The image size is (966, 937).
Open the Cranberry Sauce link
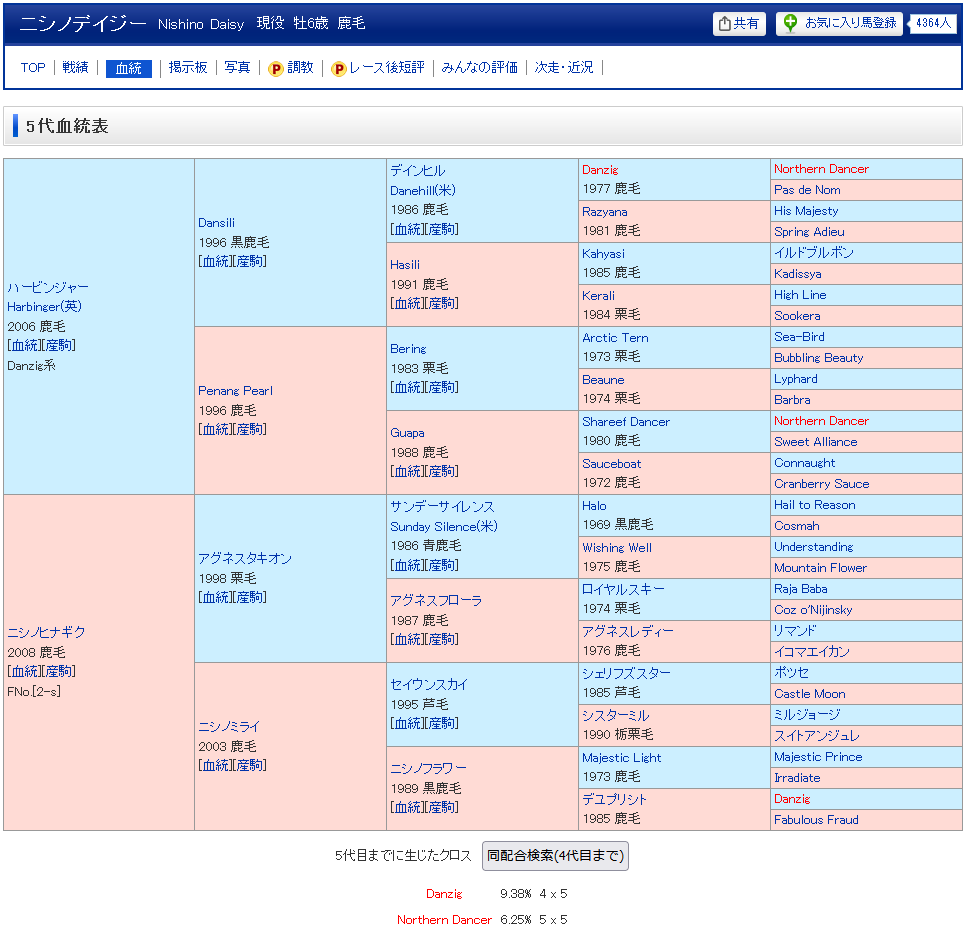(822, 484)
